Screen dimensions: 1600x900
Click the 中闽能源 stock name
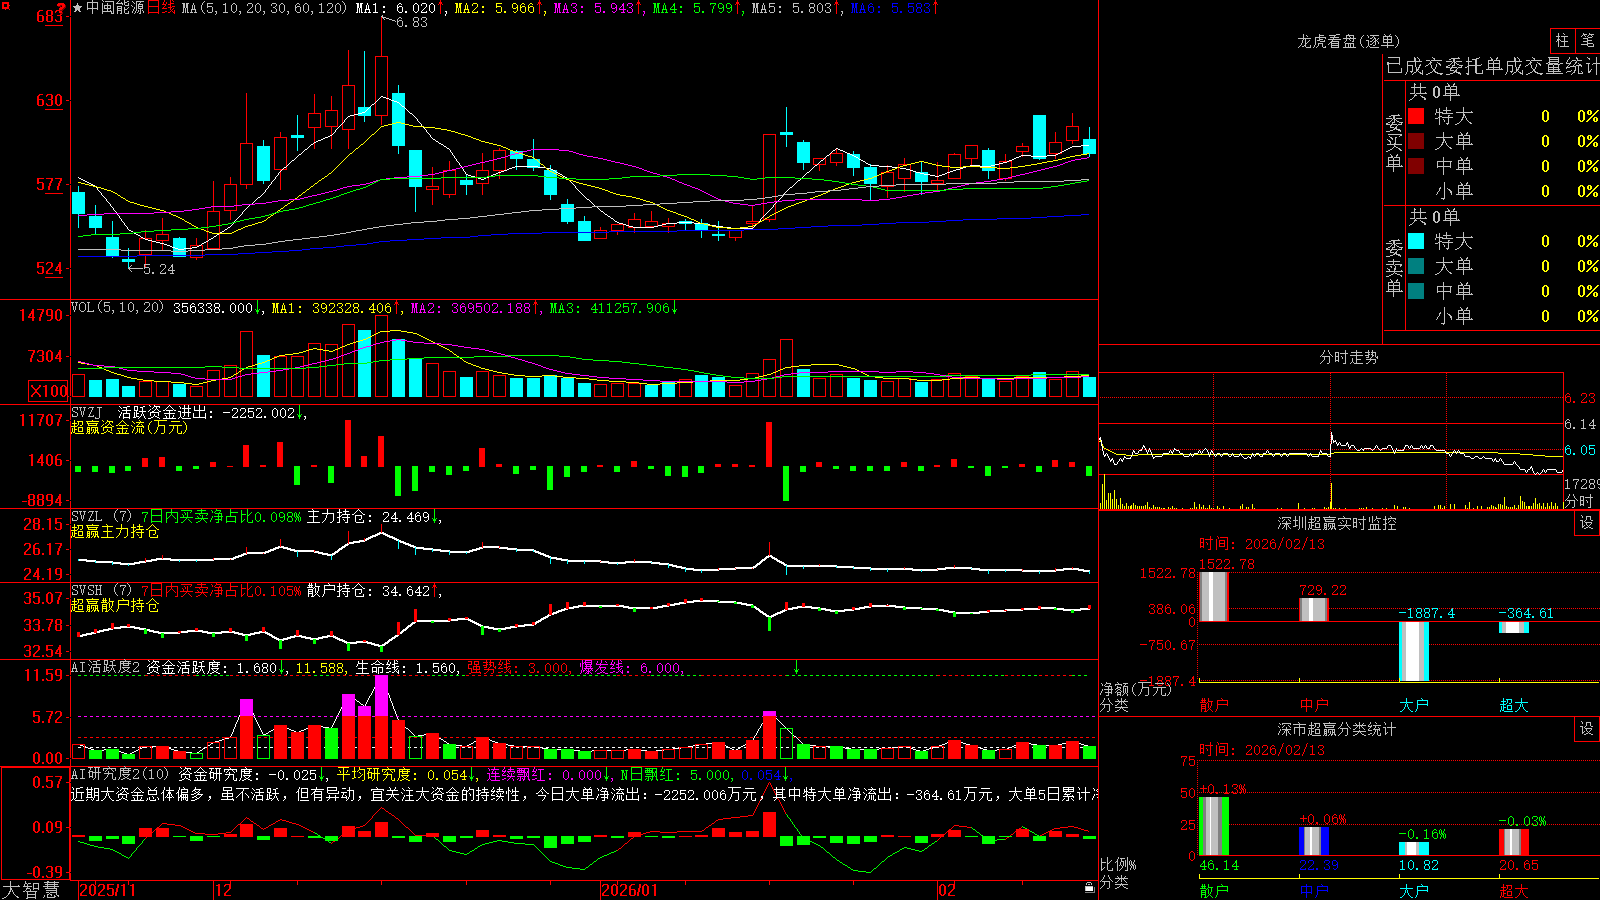click(115, 8)
